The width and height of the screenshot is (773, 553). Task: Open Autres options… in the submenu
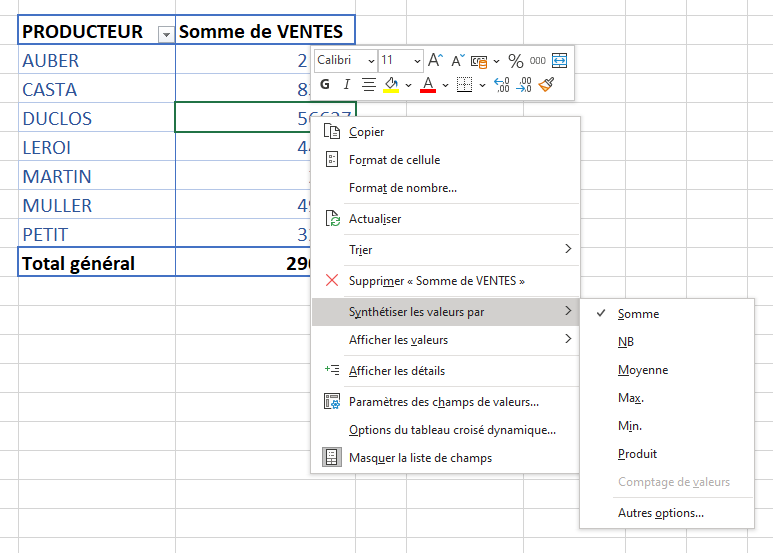click(660, 513)
